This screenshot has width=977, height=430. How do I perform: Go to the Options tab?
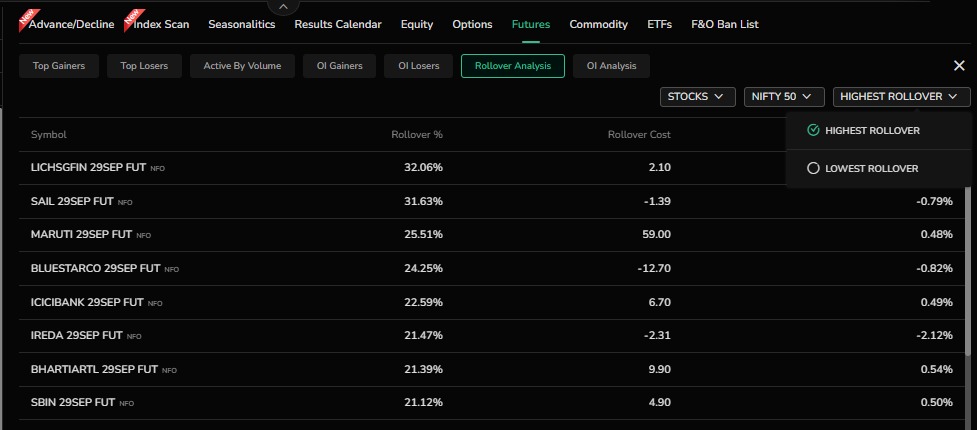472,24
